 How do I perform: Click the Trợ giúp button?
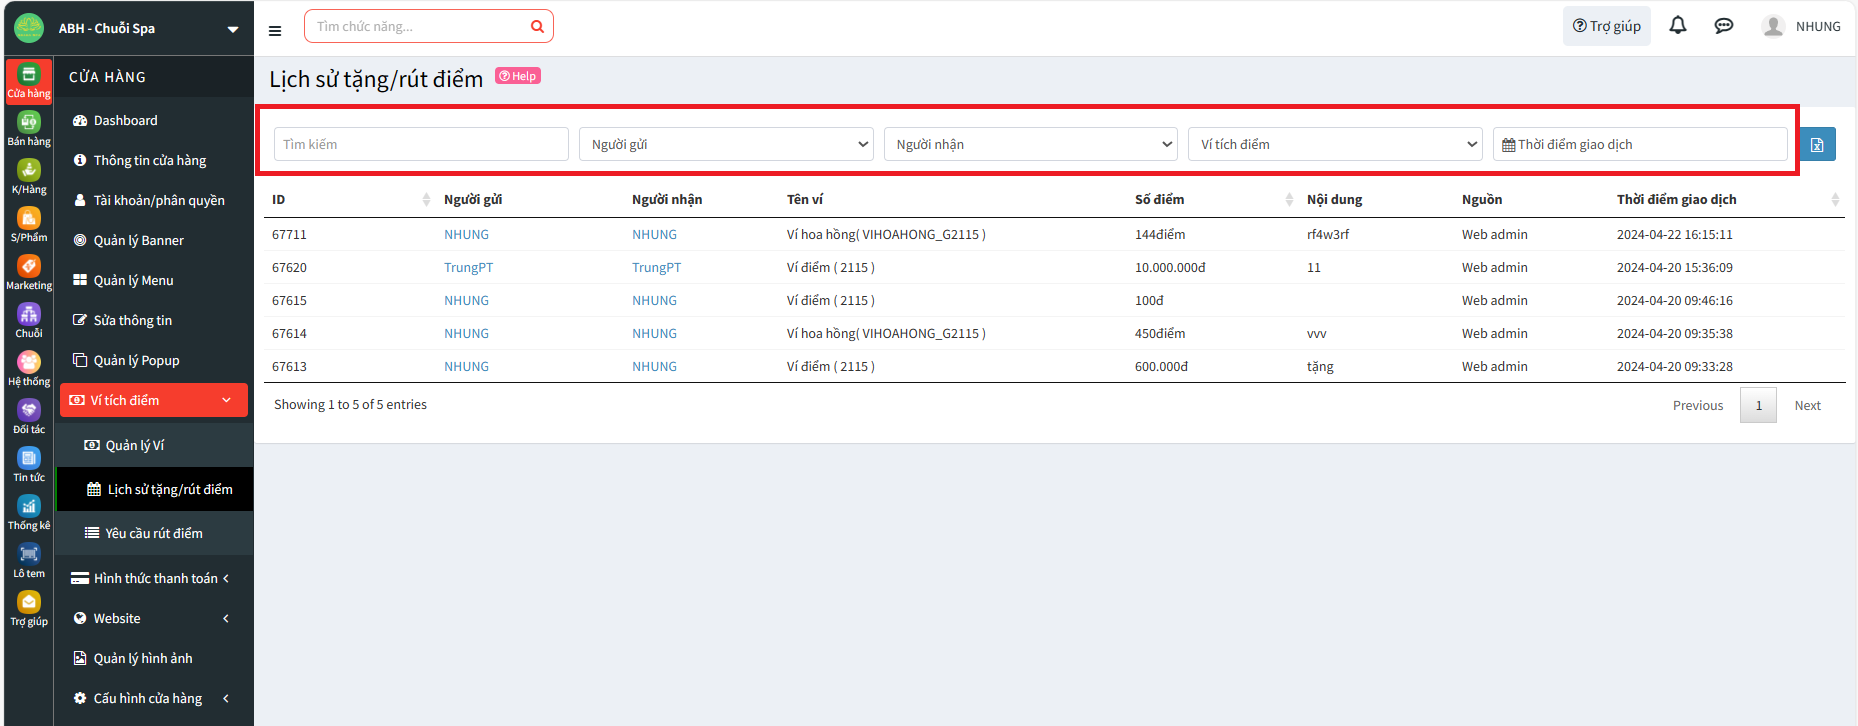pos(1606,26)
